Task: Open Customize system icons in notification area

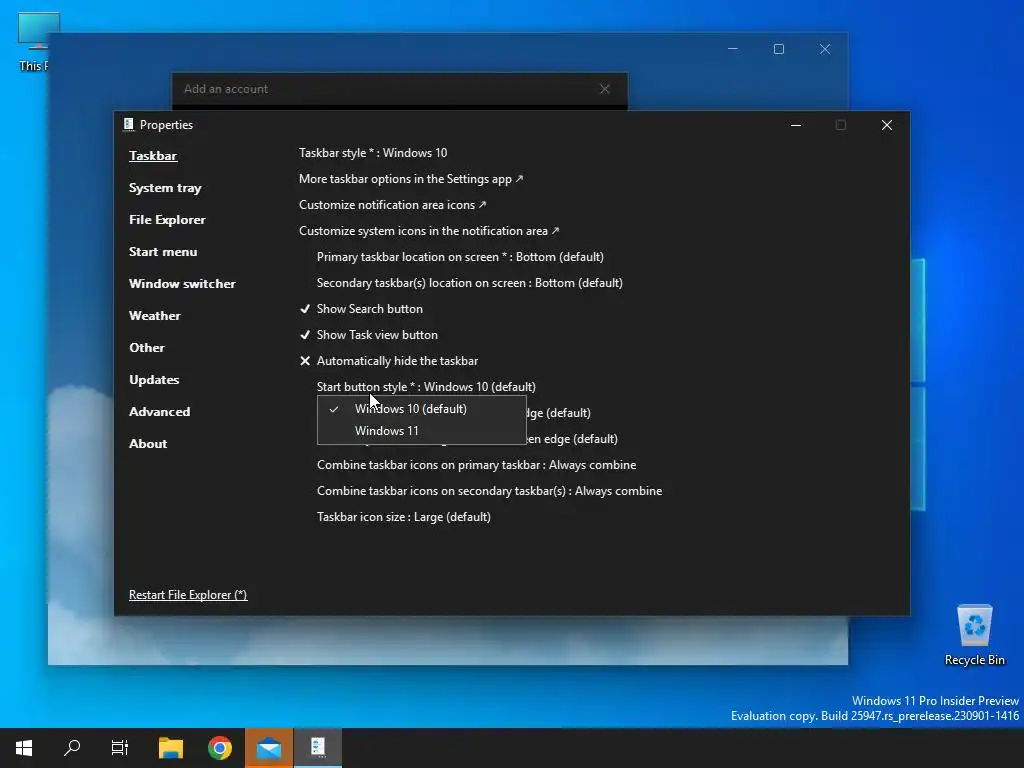Action: 429,231
